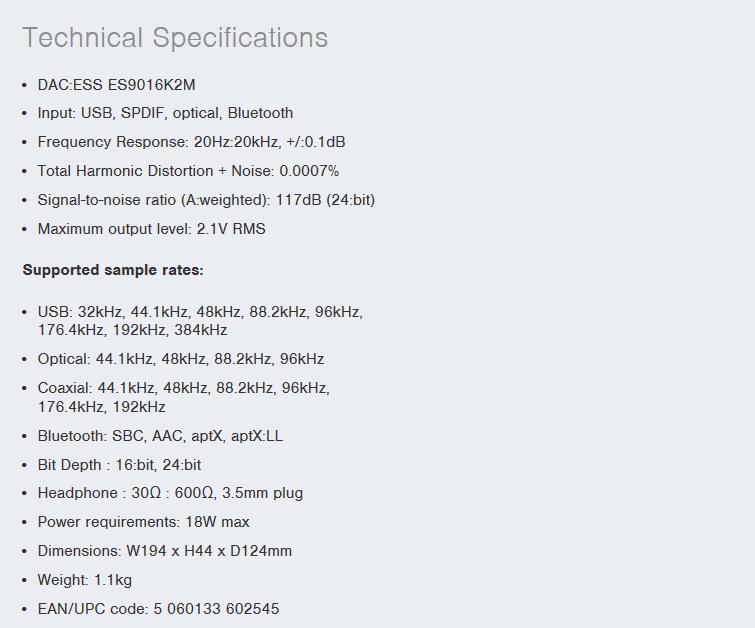This screenshot has height=628, width=755.
Task: Click the 176.4kHz, 192kHz, 384kHz line
Action: [132, 330]
